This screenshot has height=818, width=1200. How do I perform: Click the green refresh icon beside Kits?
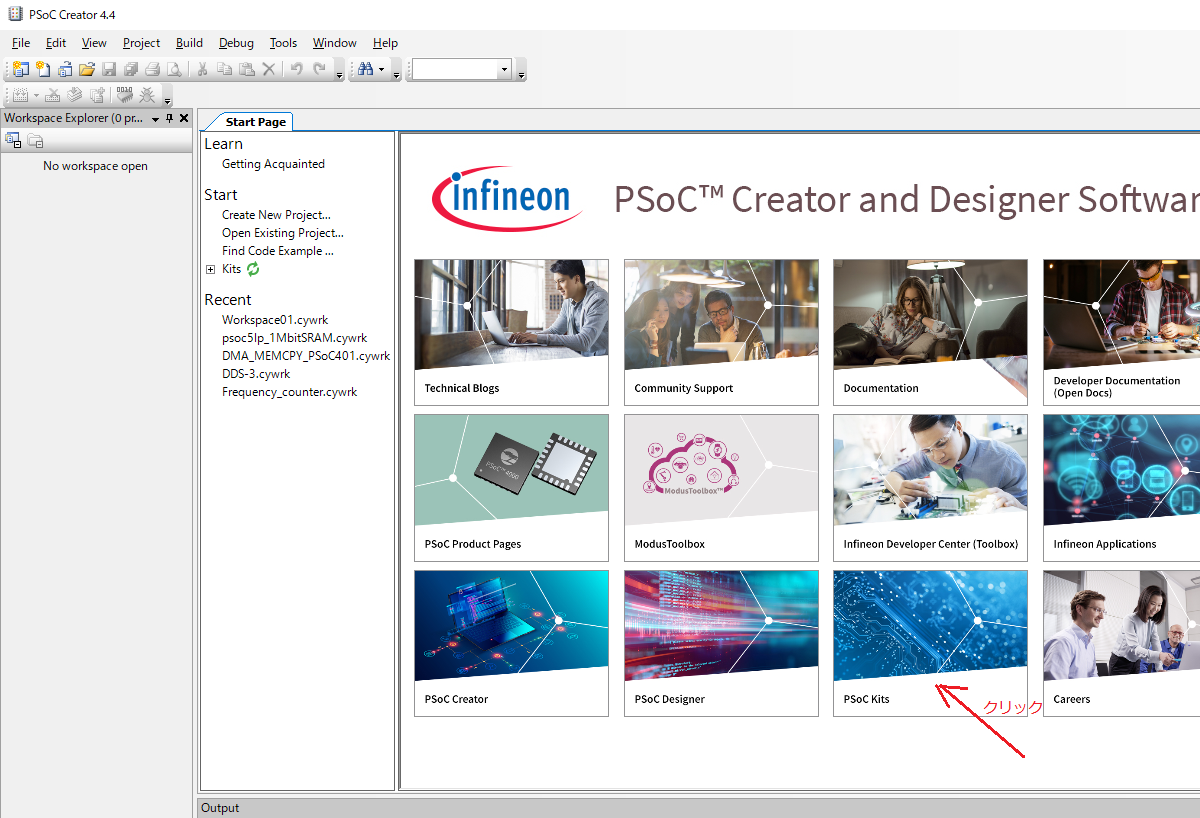tap(253, 269)
